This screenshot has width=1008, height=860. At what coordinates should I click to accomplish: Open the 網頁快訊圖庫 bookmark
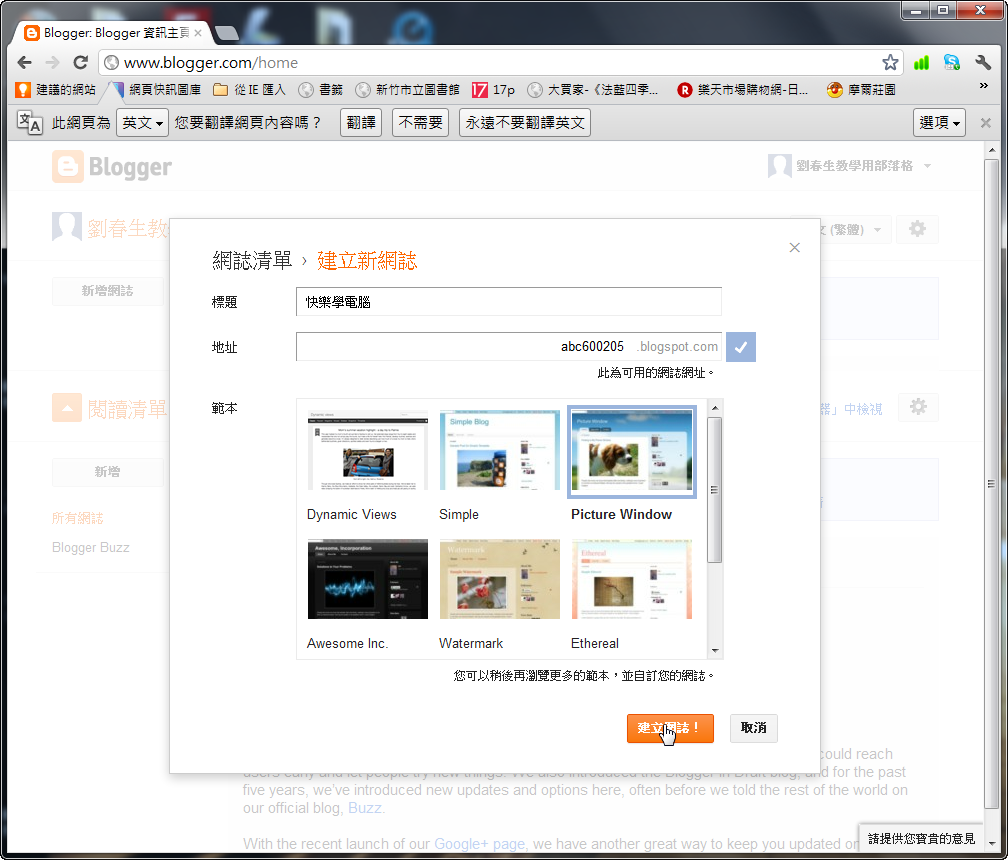coord(156,89)
